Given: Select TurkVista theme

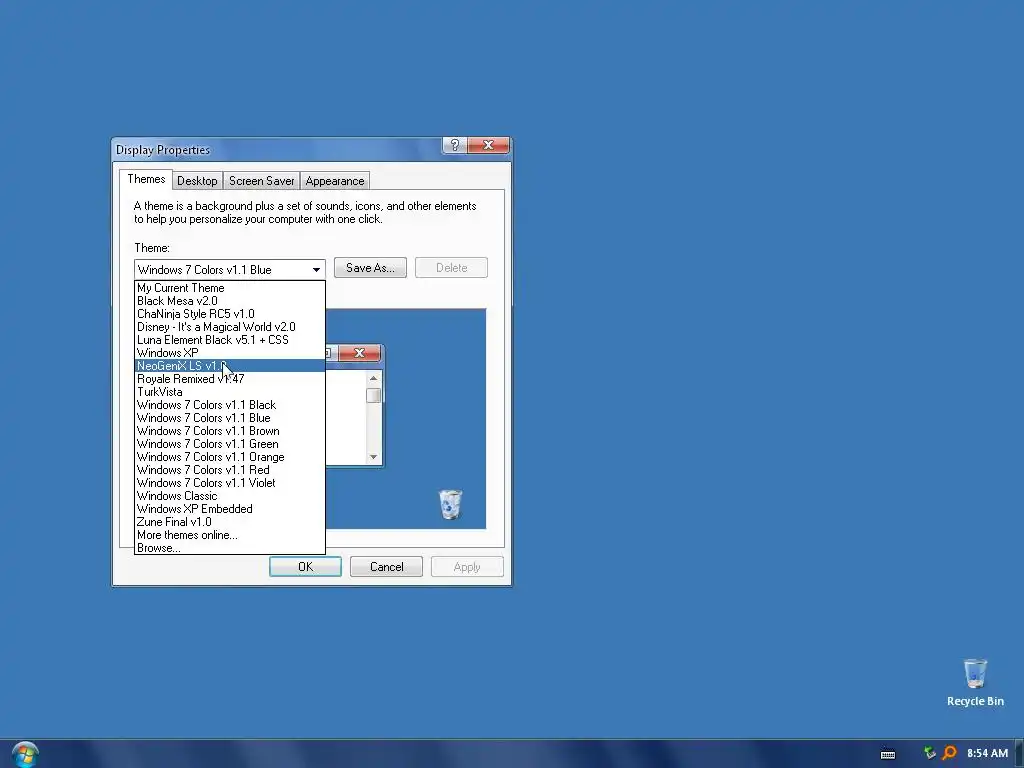Looking at the screenshot, I should (x=230, y=392).
